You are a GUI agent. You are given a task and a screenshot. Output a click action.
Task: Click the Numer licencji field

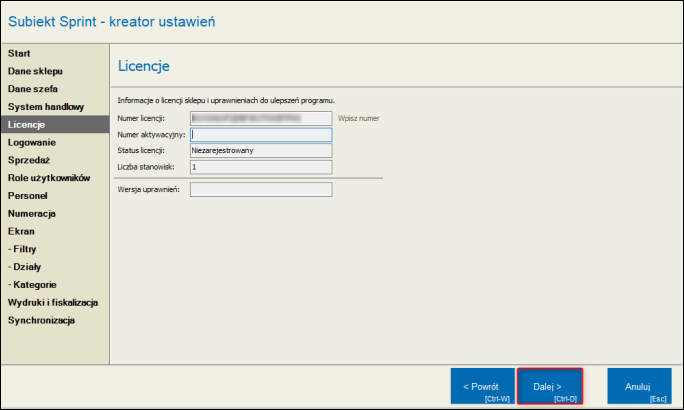tap(261, 118)
